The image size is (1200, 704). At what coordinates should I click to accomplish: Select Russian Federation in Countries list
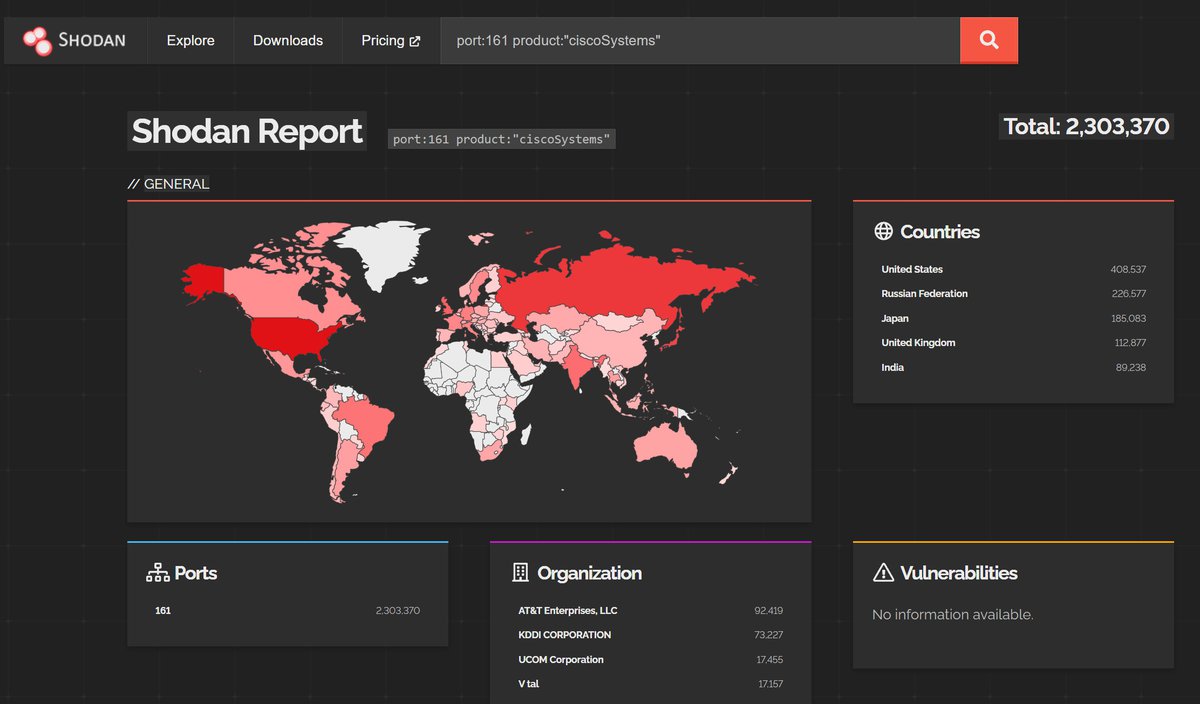pyautogui.click(x=924, y=294)
